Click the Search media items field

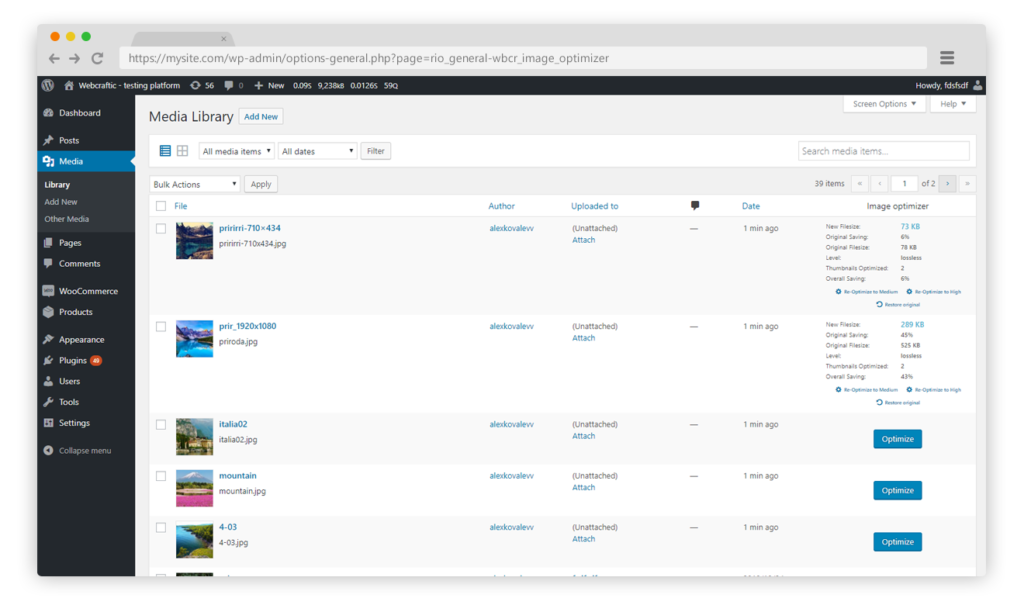[x=883, y=151]
